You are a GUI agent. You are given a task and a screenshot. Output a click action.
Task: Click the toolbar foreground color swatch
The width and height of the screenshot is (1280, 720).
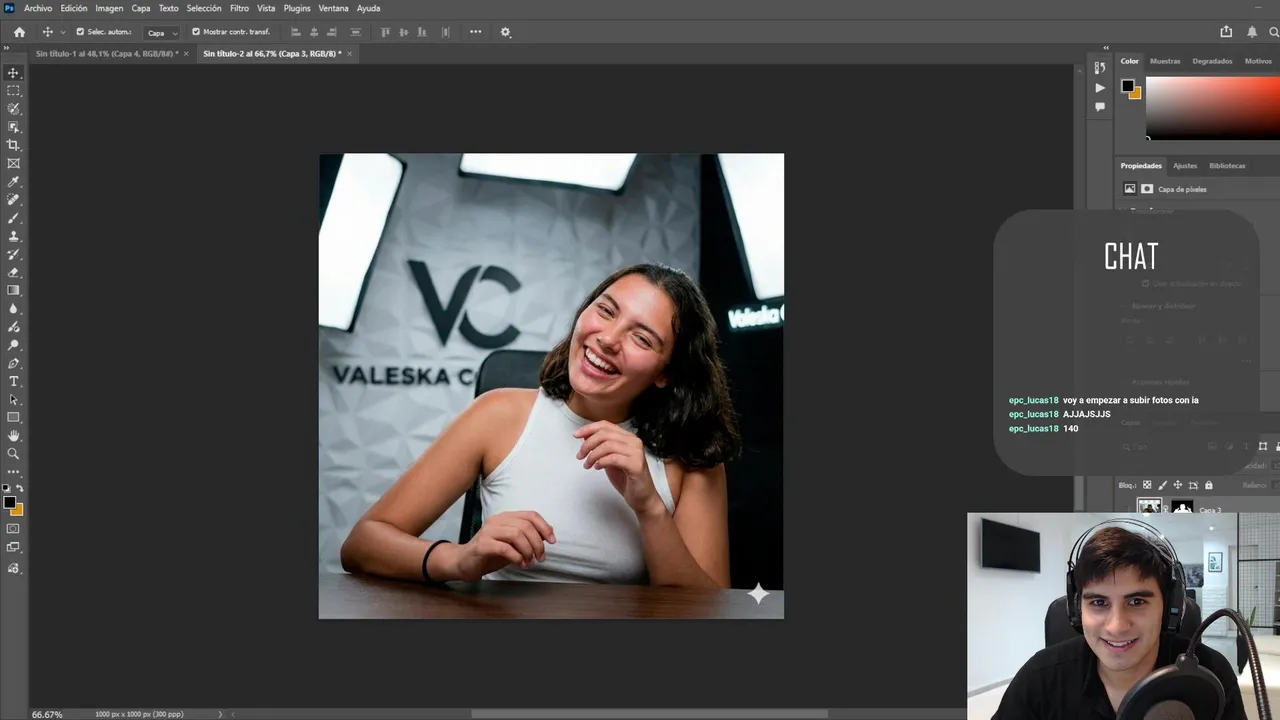click(9, 502)
